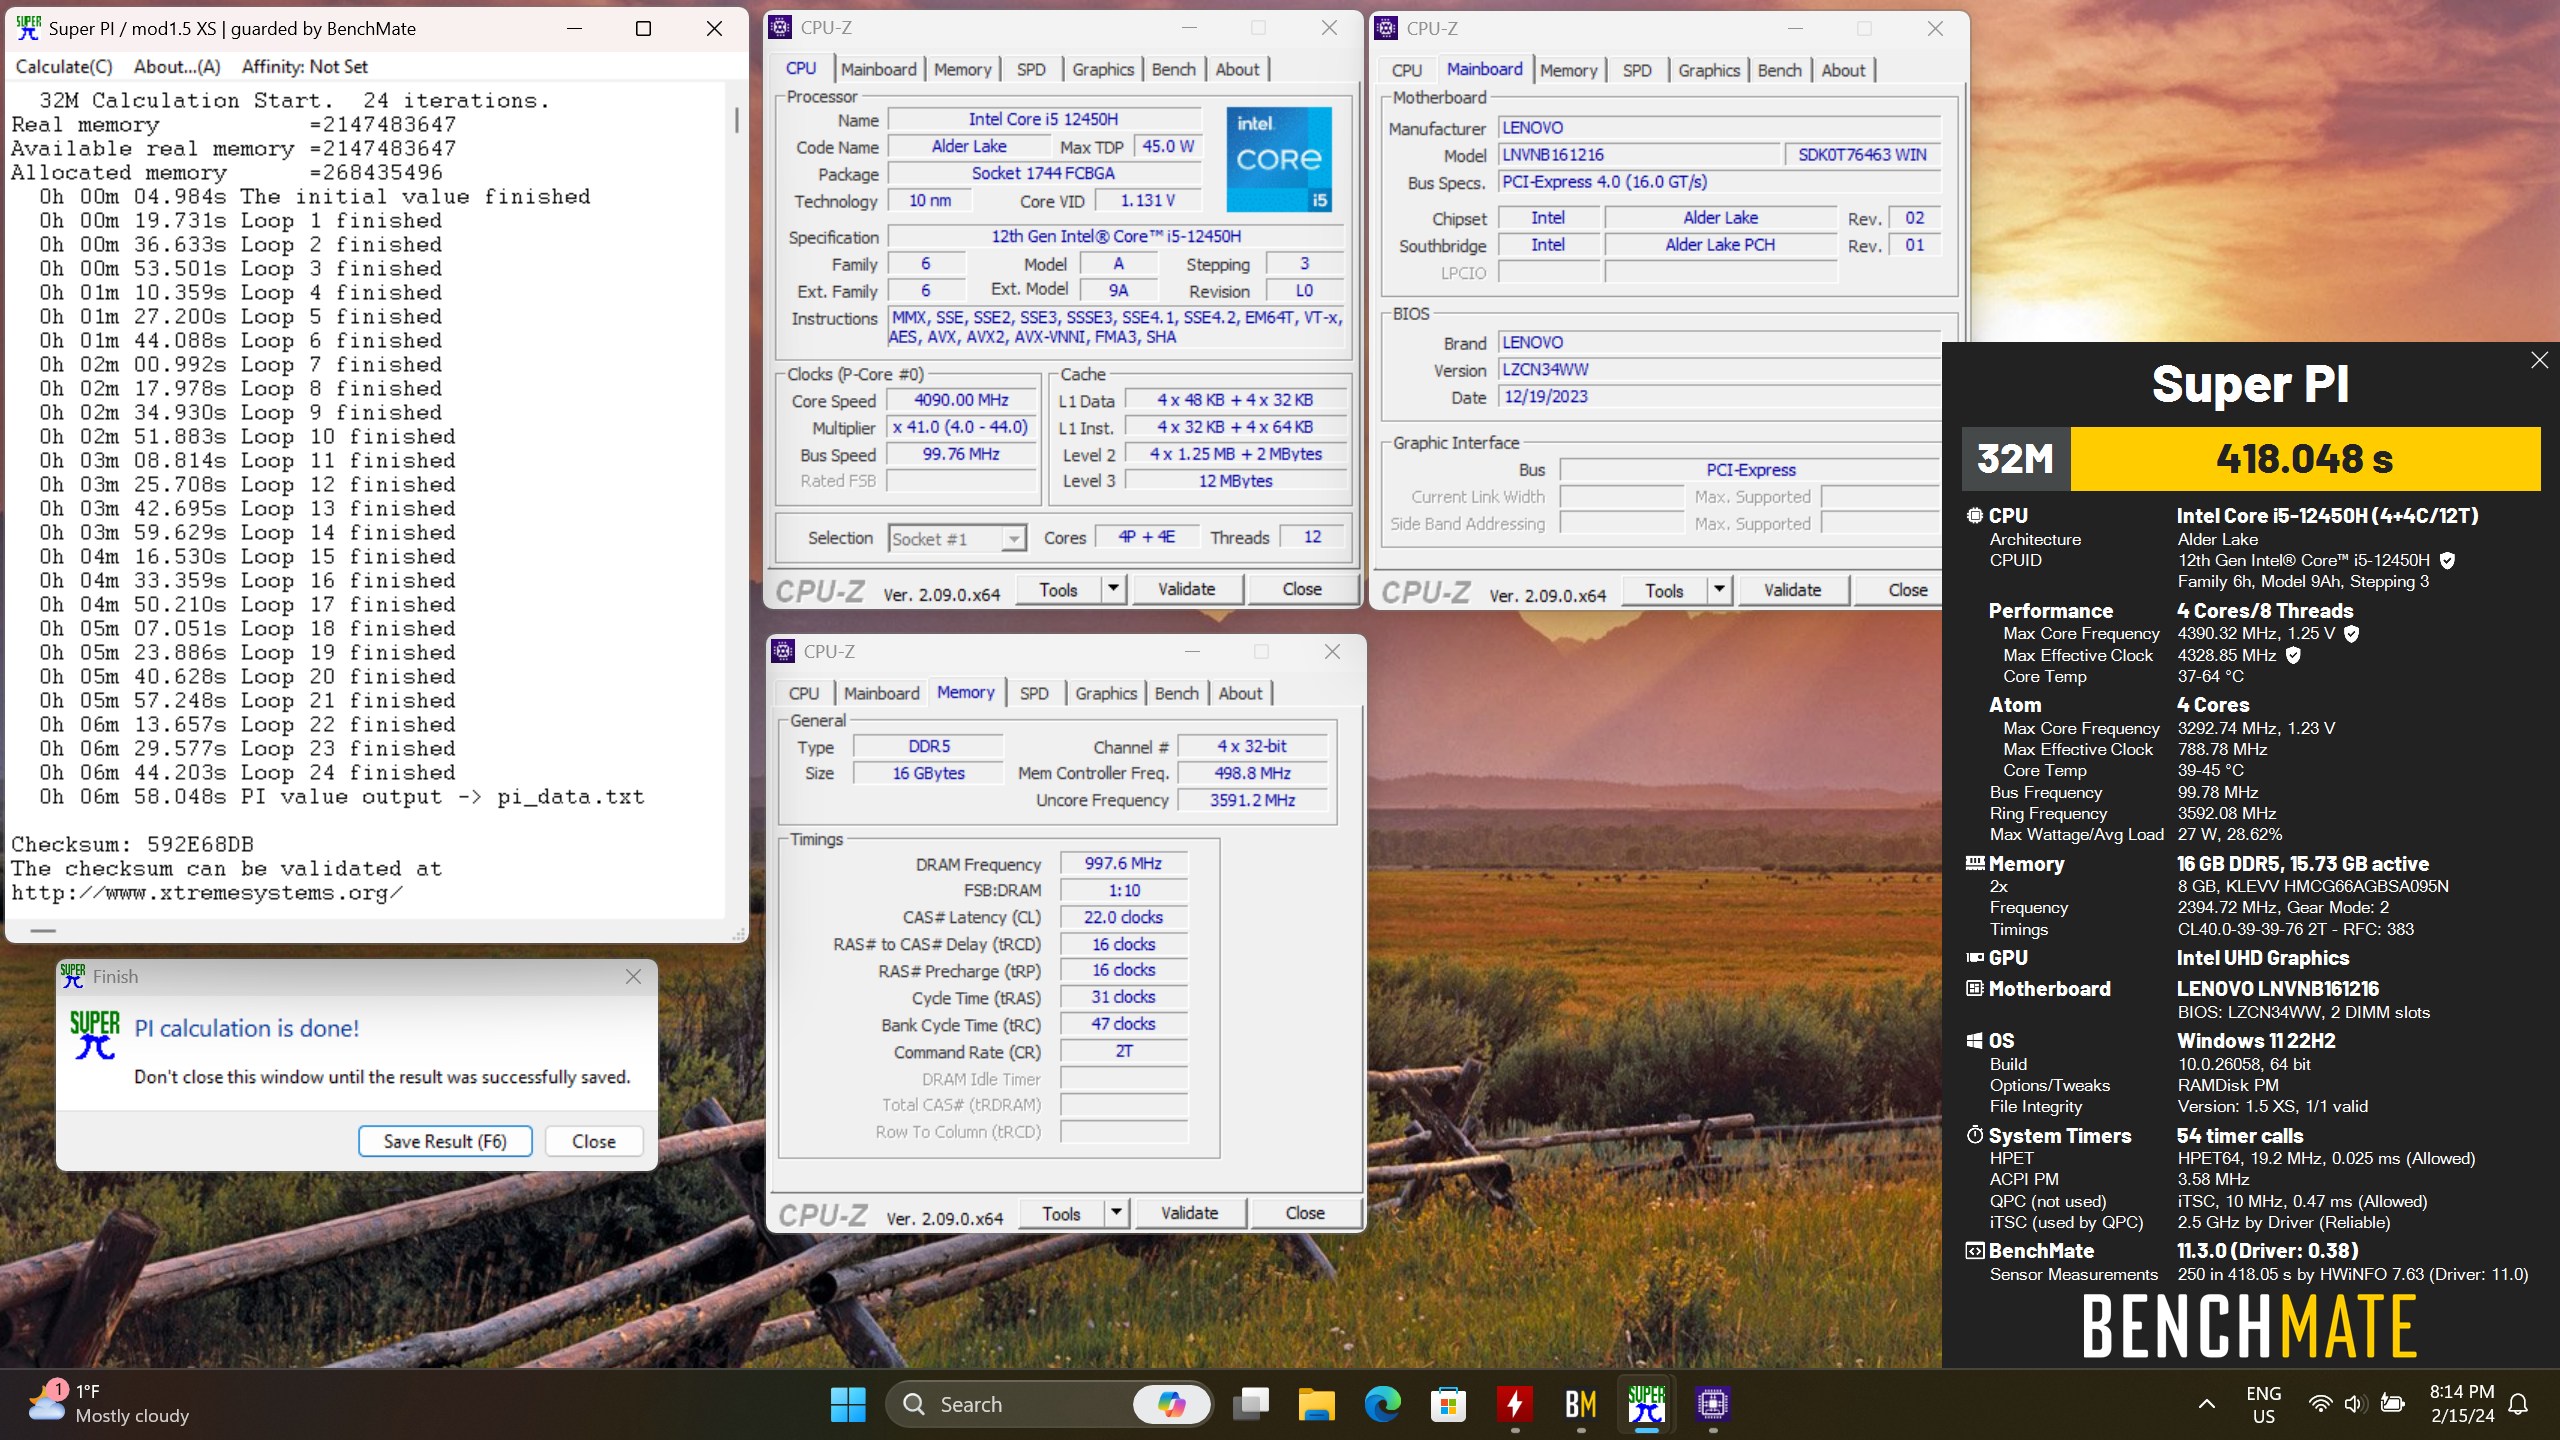Click the red lightning bolt taskbar icon
Image resolution: width=2560 pixels, height=1440 pixels.
[1515, 1404]
